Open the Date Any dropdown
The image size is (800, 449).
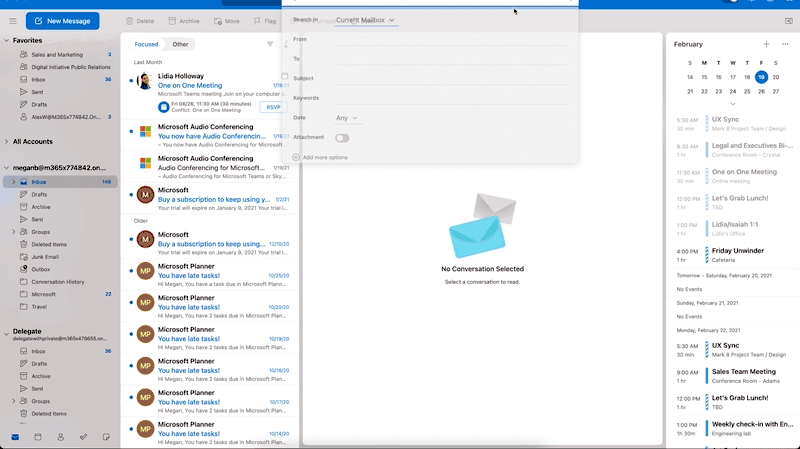point(346,118)
